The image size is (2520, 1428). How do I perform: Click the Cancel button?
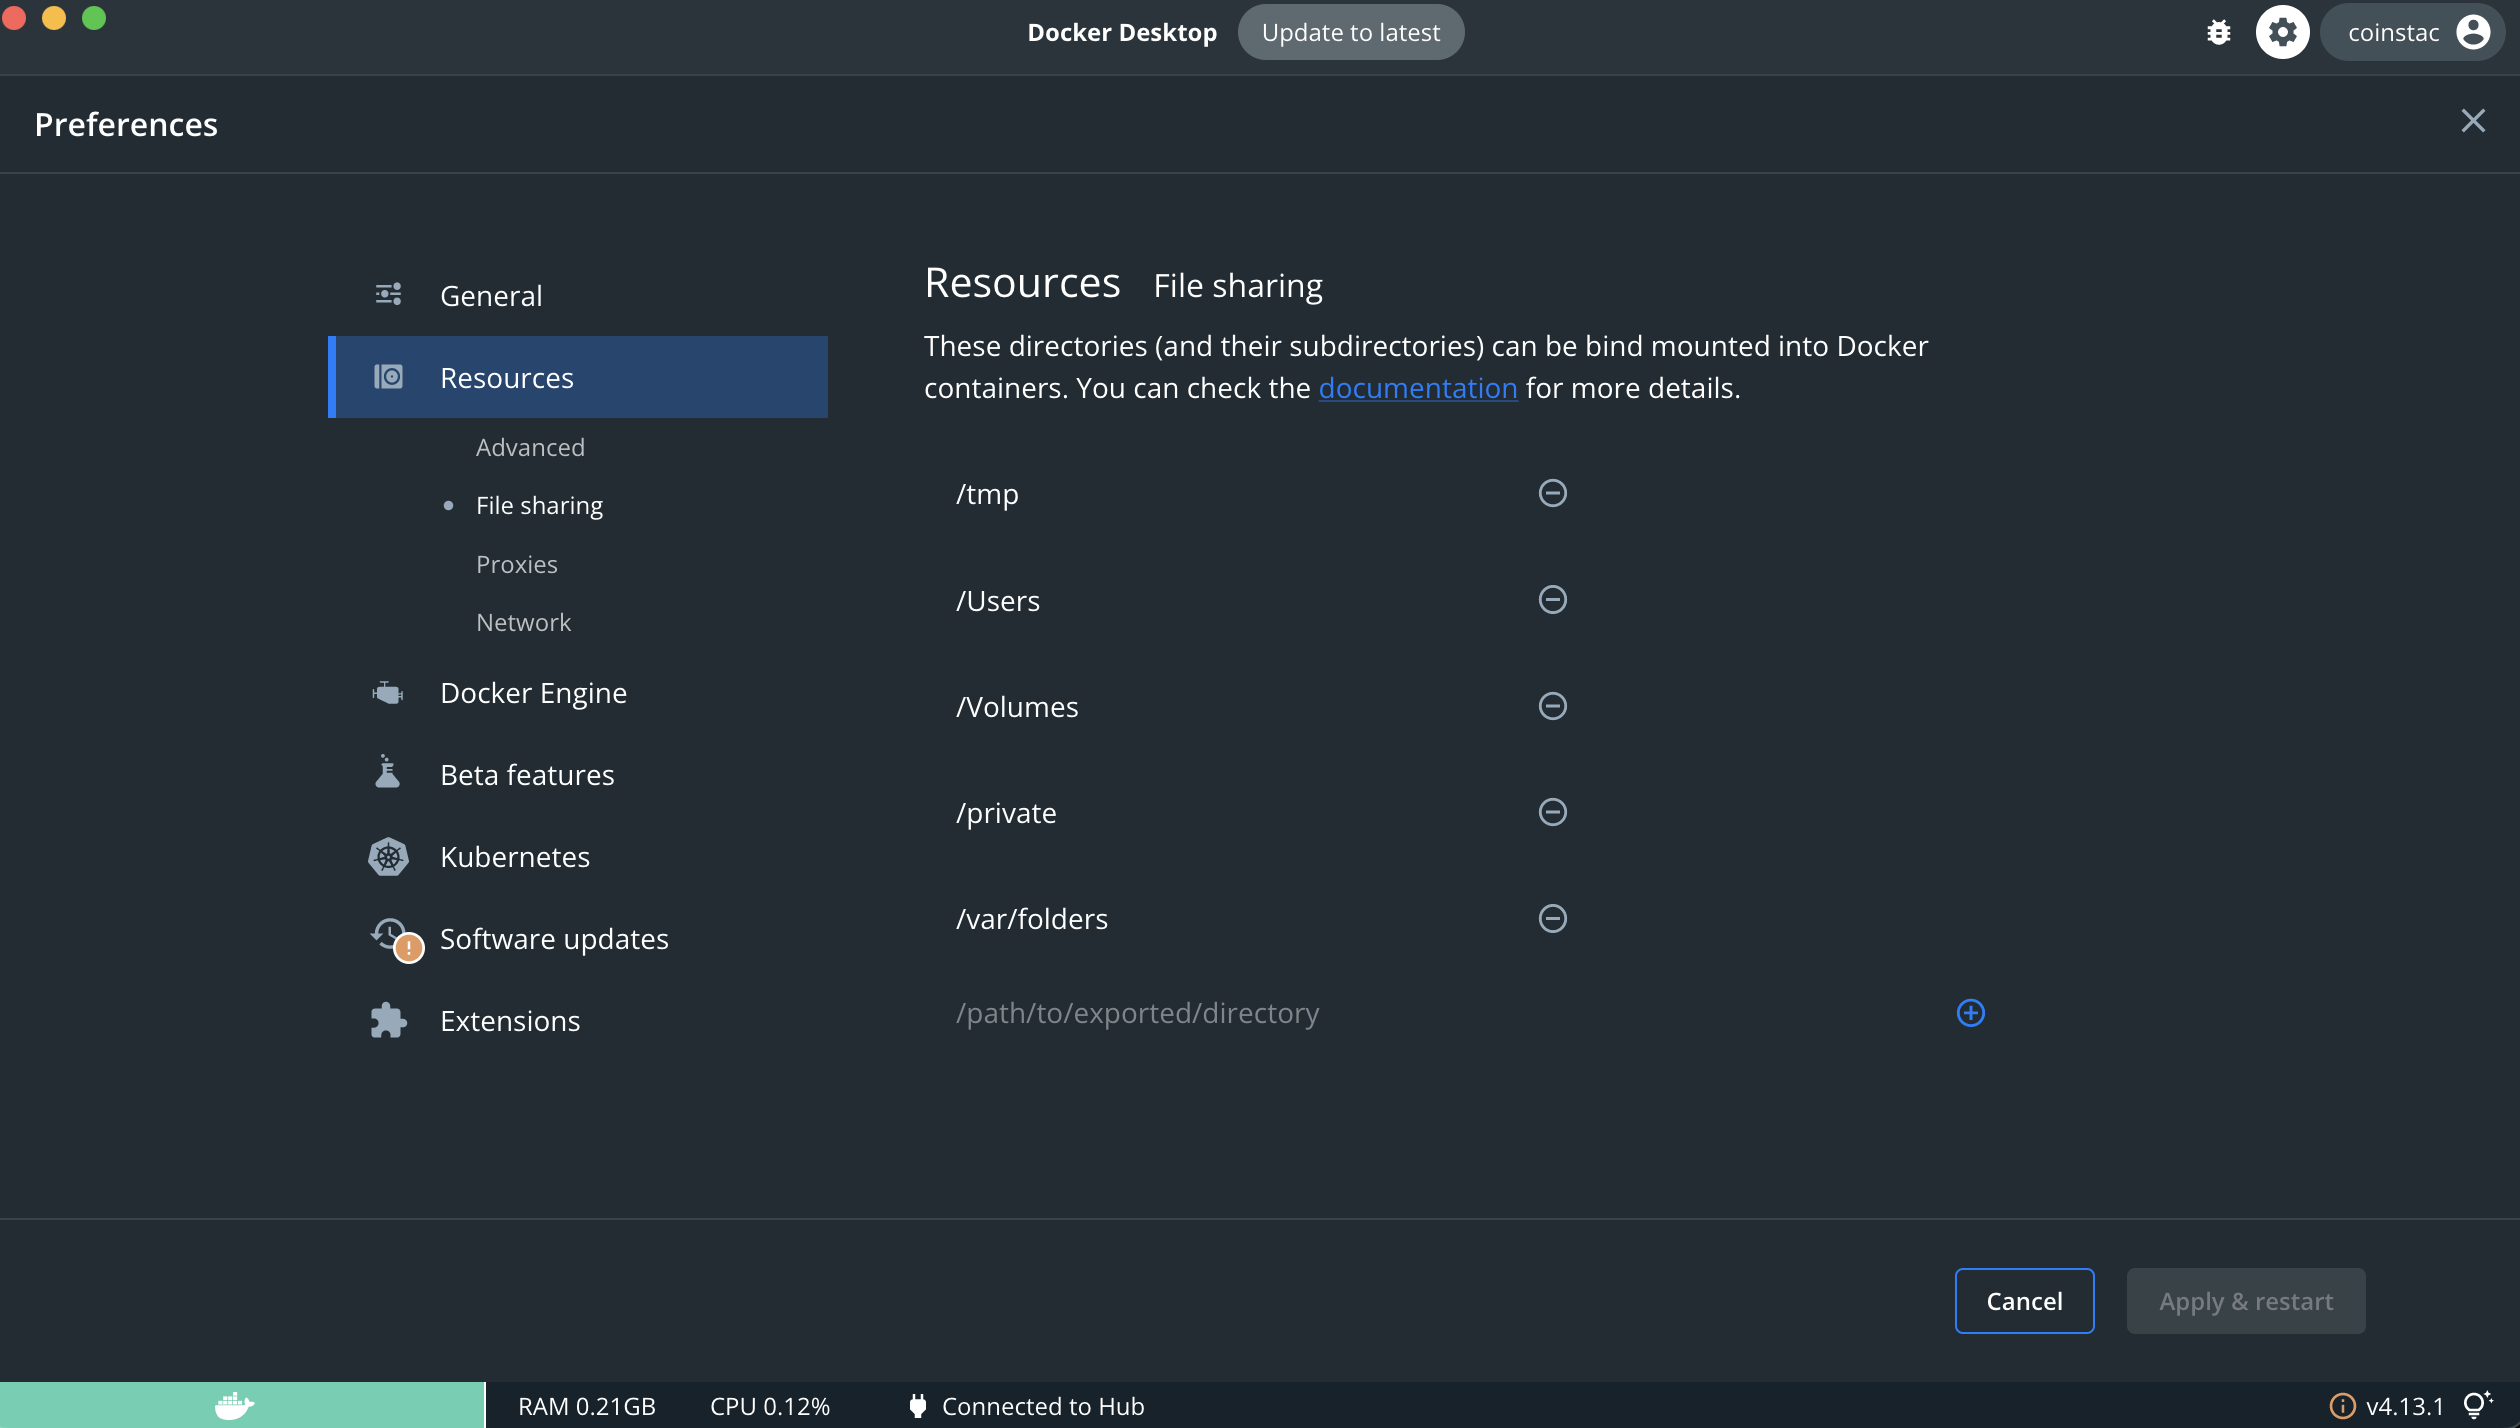pos(2024,1301)
